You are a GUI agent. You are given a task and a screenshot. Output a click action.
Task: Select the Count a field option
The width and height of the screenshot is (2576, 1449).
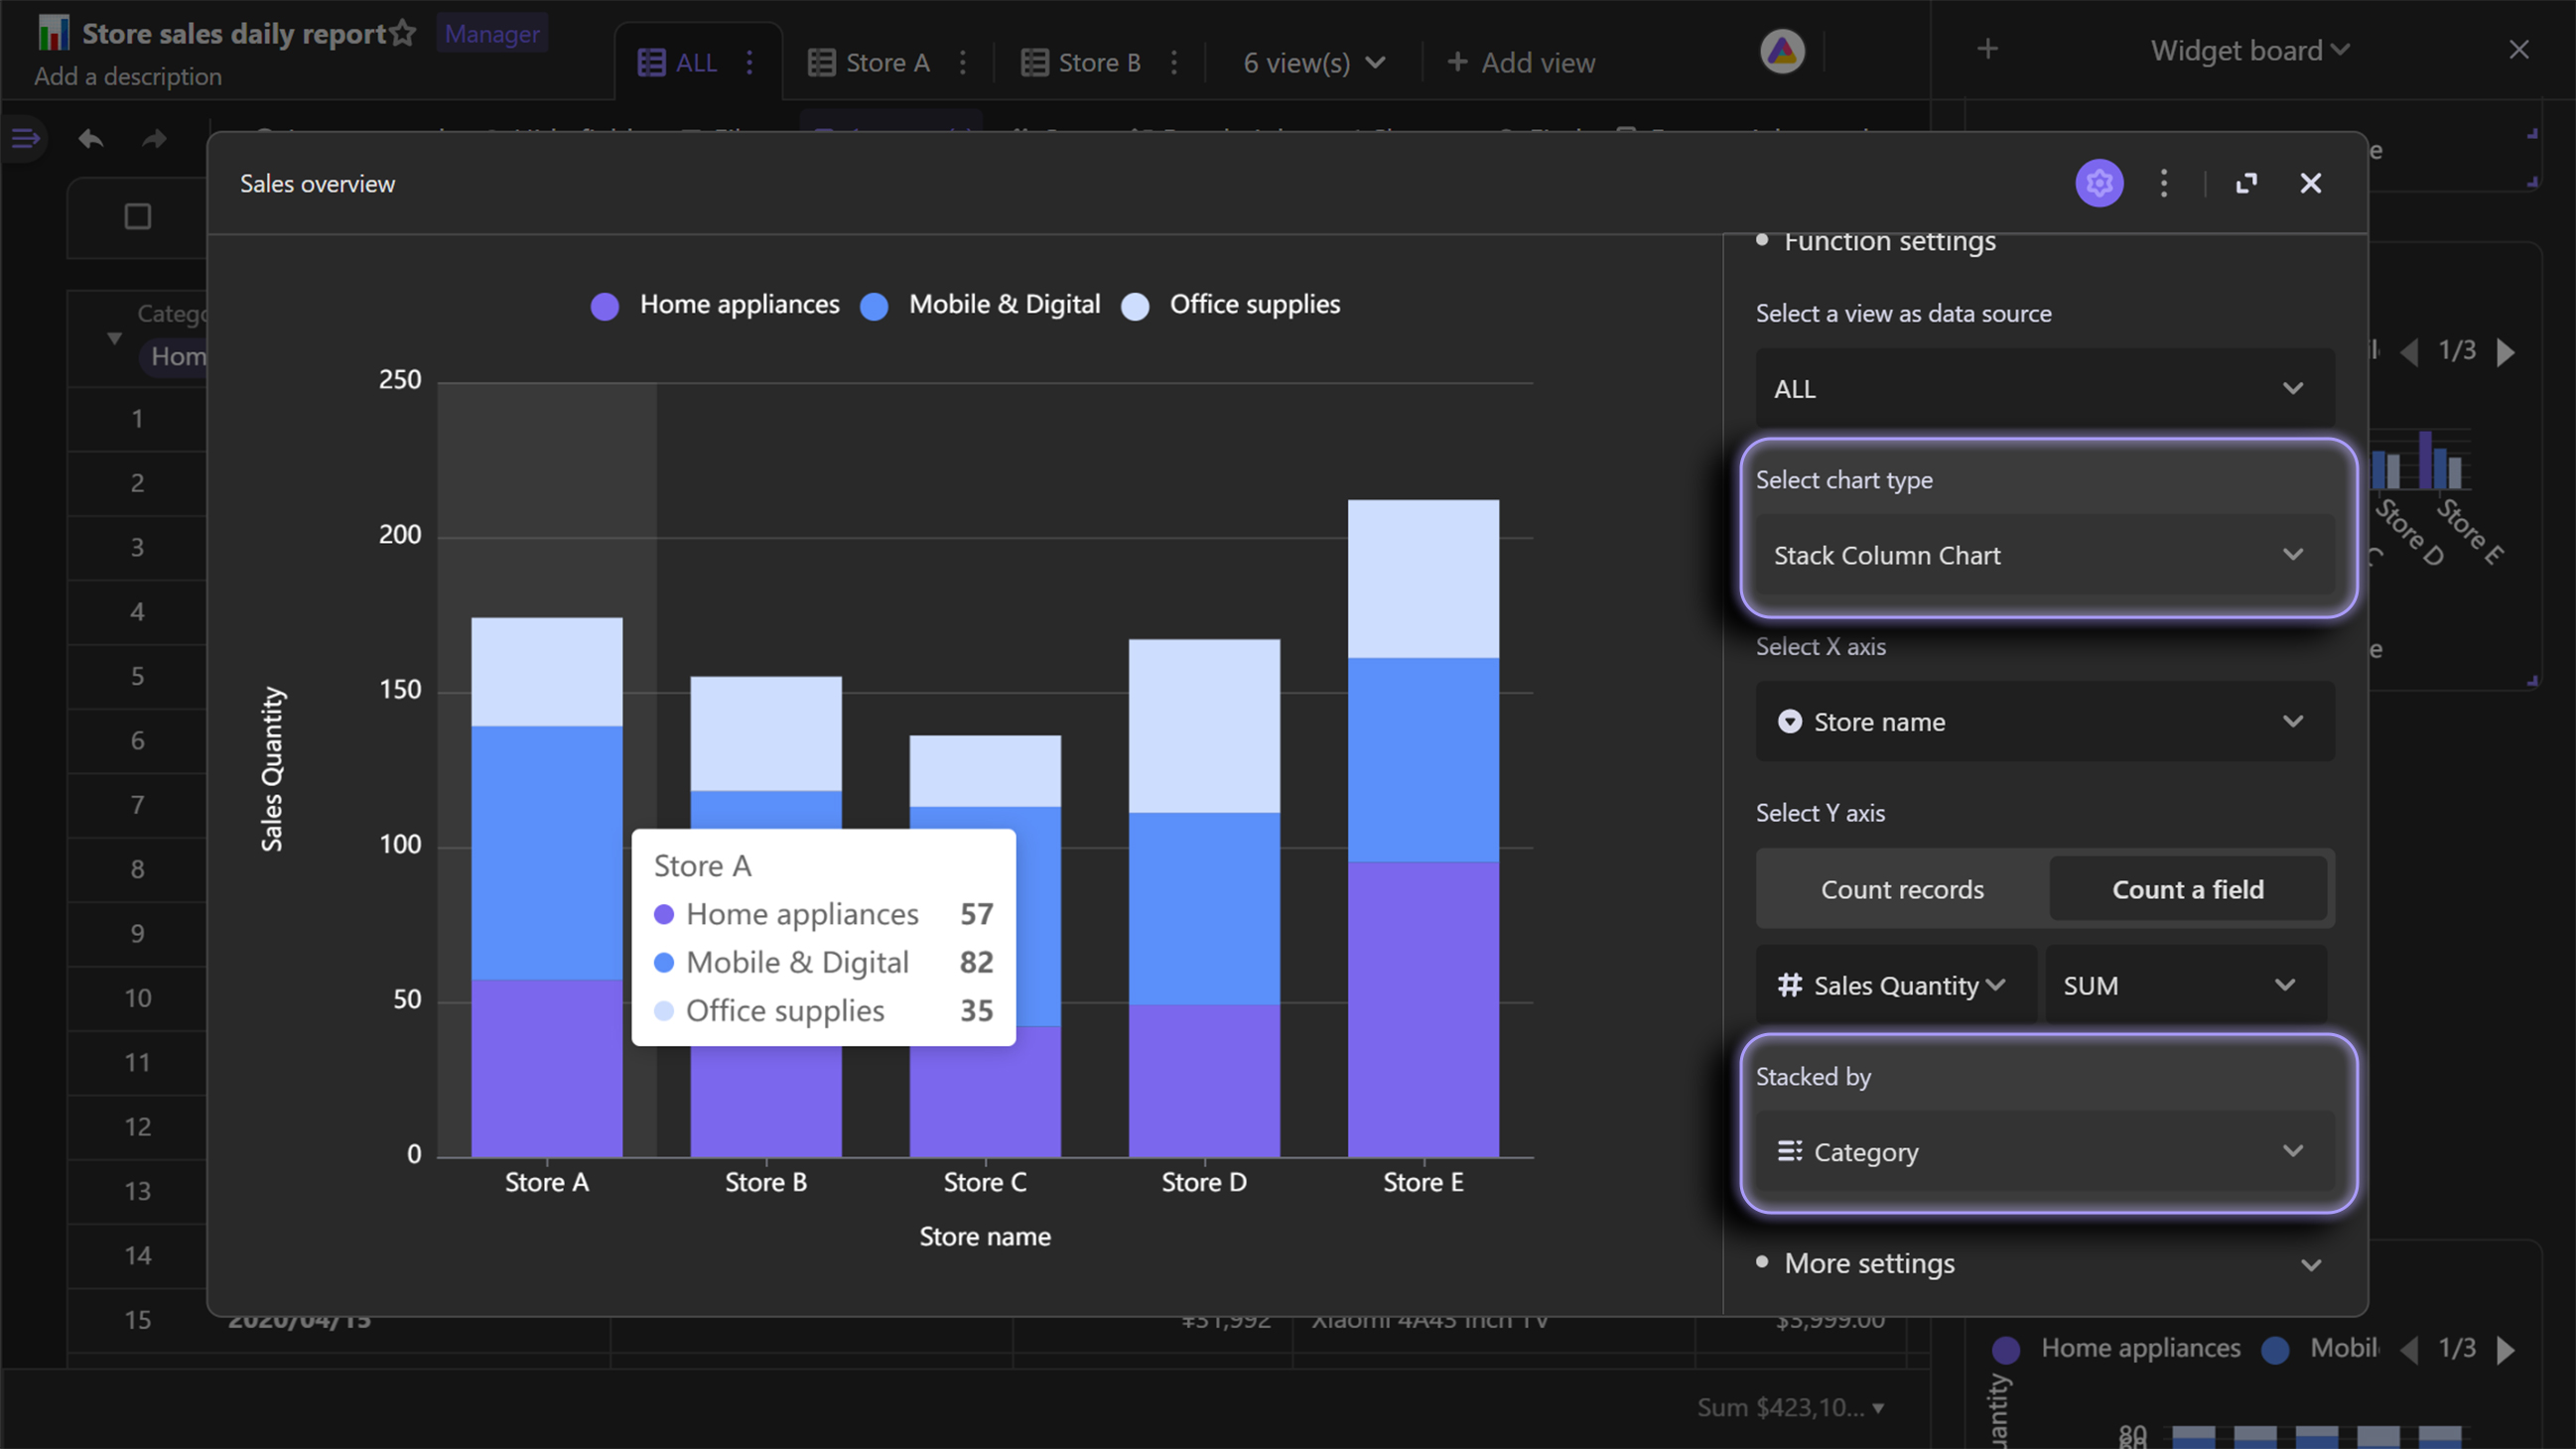tap(2188, 889)
